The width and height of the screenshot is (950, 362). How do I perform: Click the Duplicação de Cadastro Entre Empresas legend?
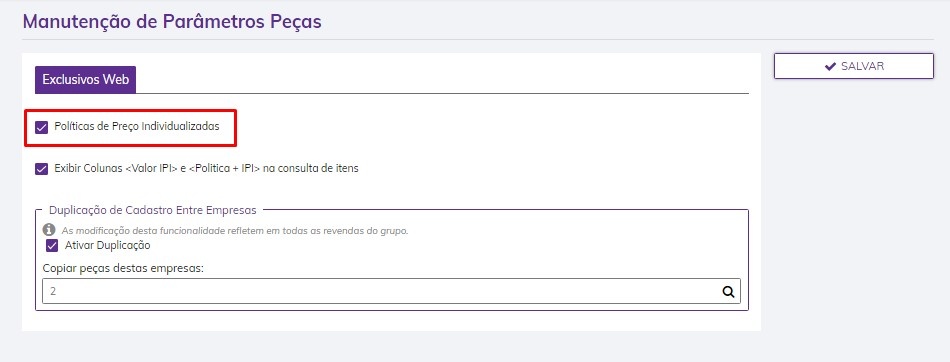coord(153,210)
